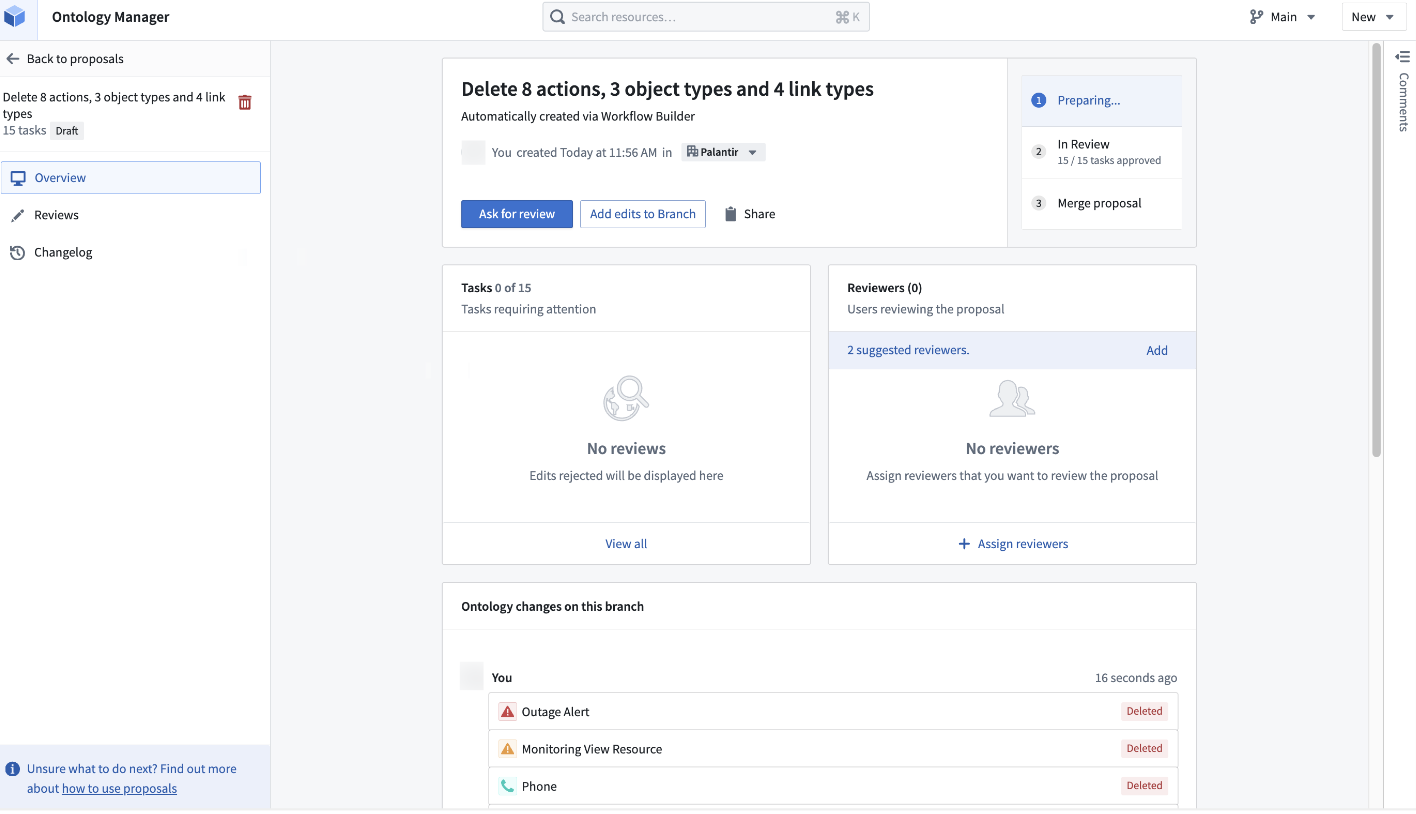Open the Changelog section
Image resolution: width=1416 pixels, height=814 pixels.
(63, 252)
